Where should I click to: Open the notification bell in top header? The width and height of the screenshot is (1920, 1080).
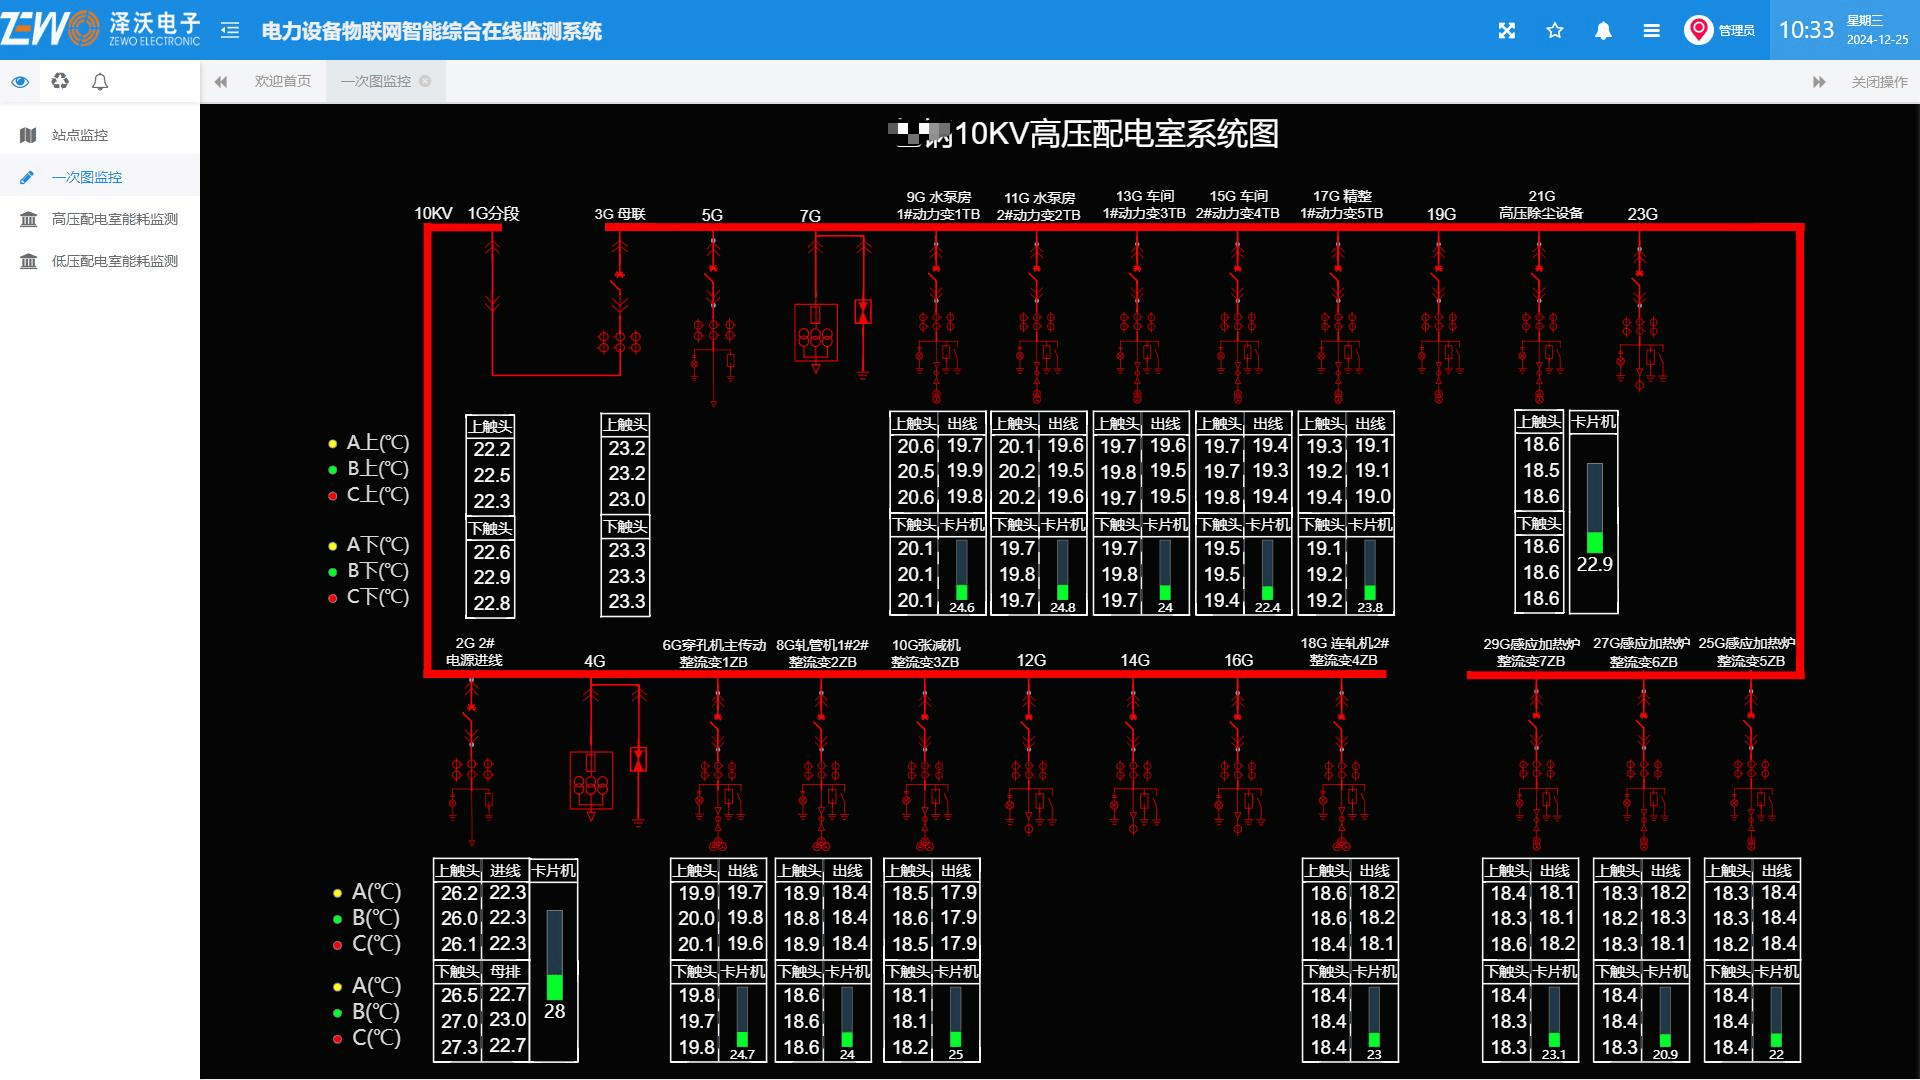(1603, 31)
